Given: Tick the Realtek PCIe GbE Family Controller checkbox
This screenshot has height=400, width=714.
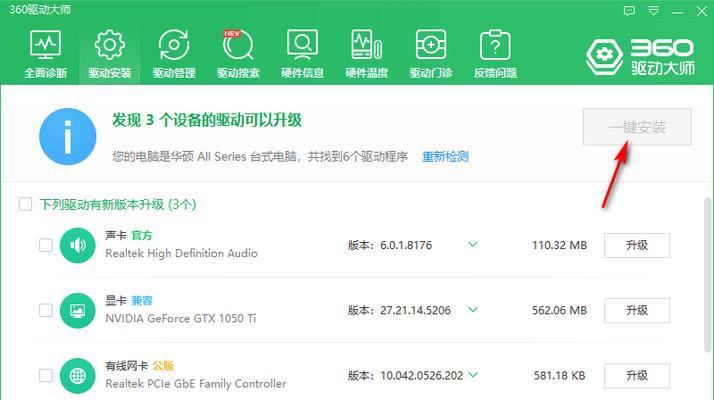Looking at the screenshot, I should pos(46,375).
